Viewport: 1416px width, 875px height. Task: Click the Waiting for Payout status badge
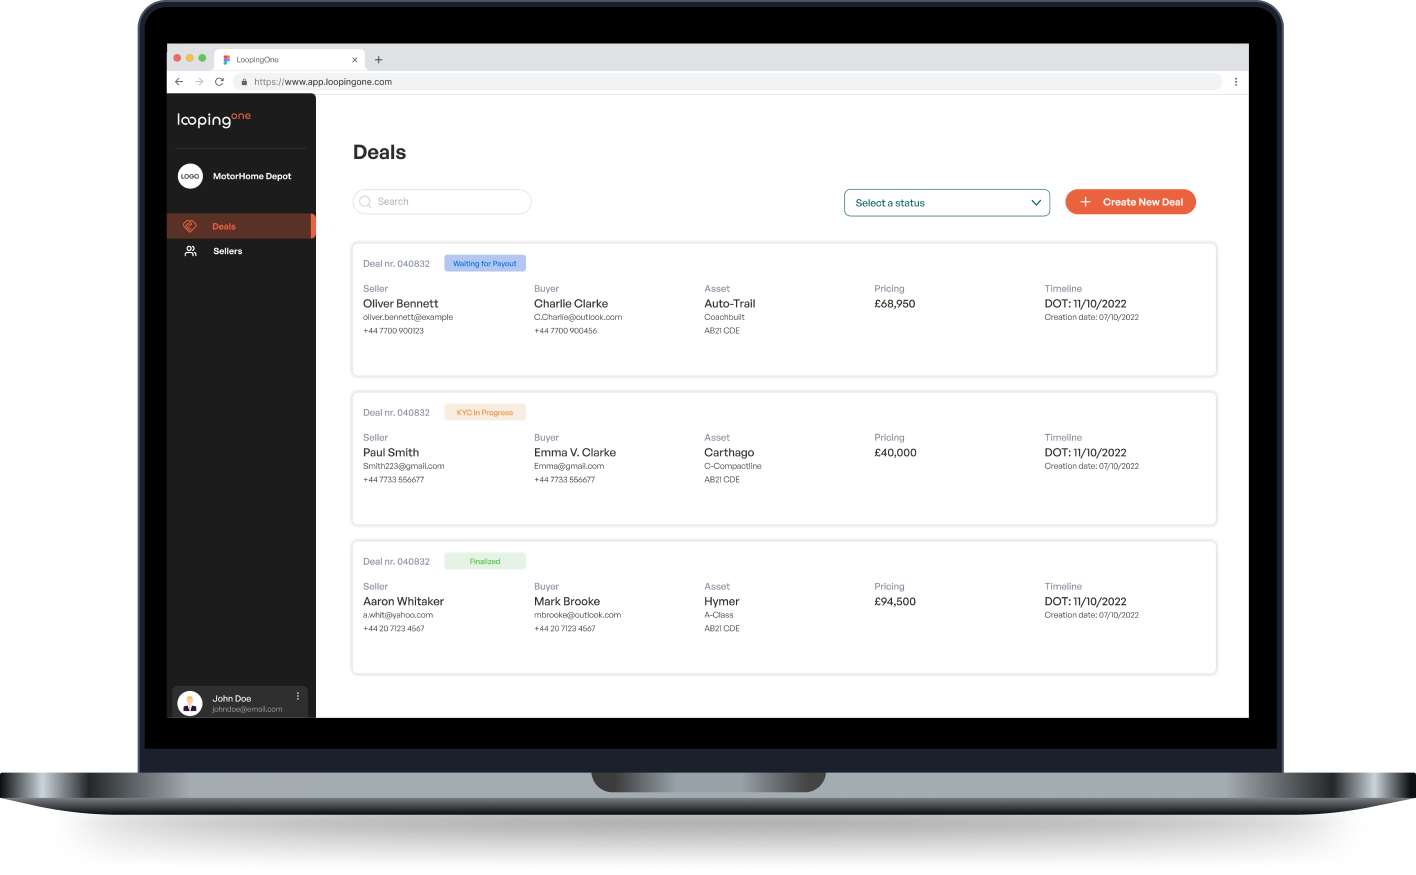click(x=485, y=264)
